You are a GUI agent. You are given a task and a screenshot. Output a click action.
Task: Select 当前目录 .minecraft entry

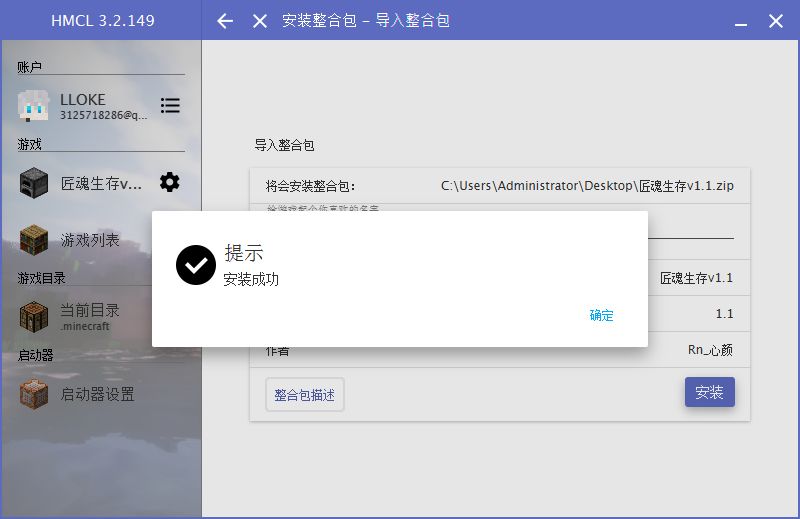coord(90,316)
